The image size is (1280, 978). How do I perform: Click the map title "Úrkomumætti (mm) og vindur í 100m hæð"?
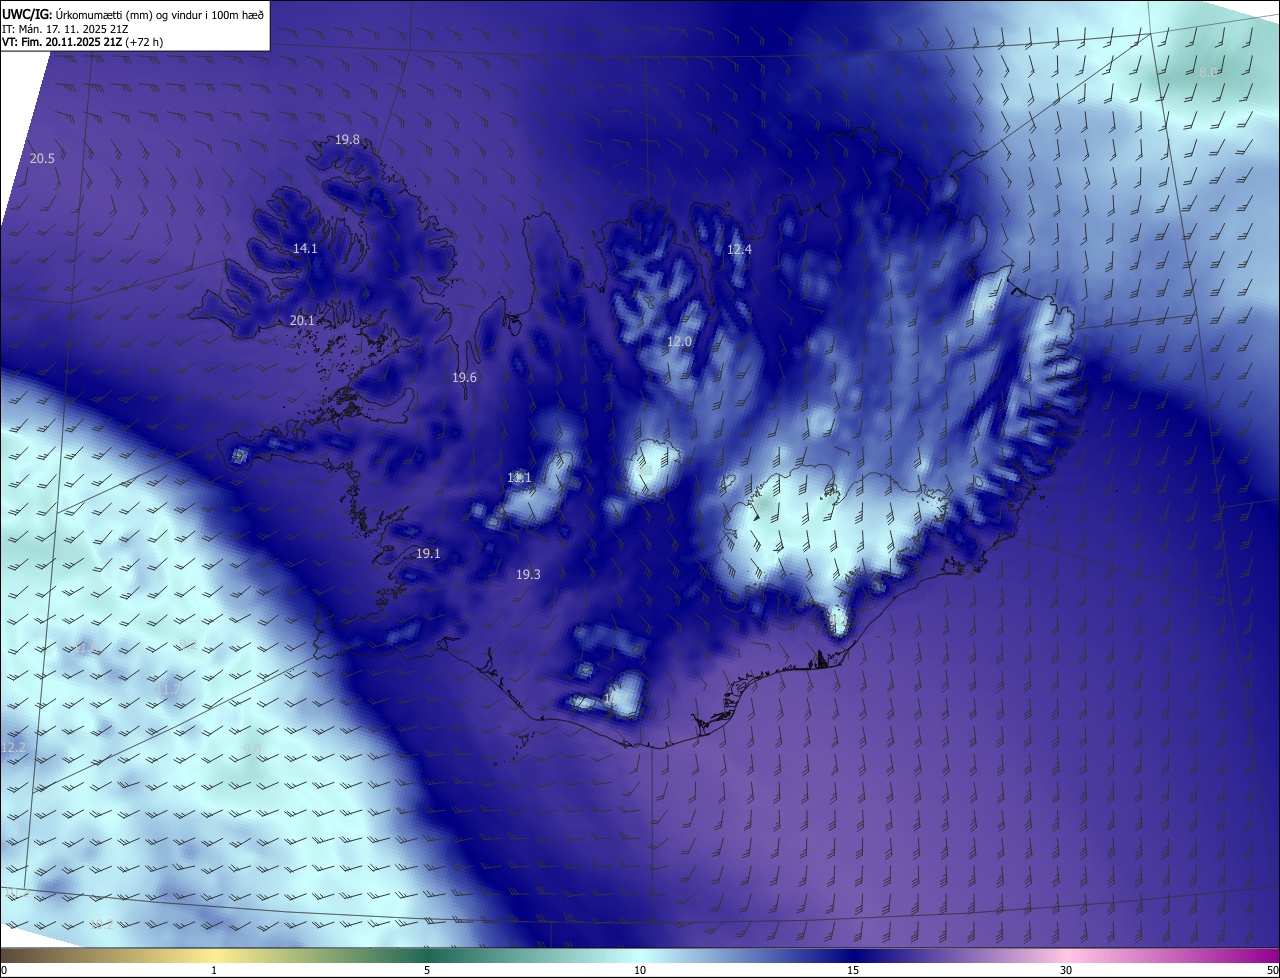[160, 14]
